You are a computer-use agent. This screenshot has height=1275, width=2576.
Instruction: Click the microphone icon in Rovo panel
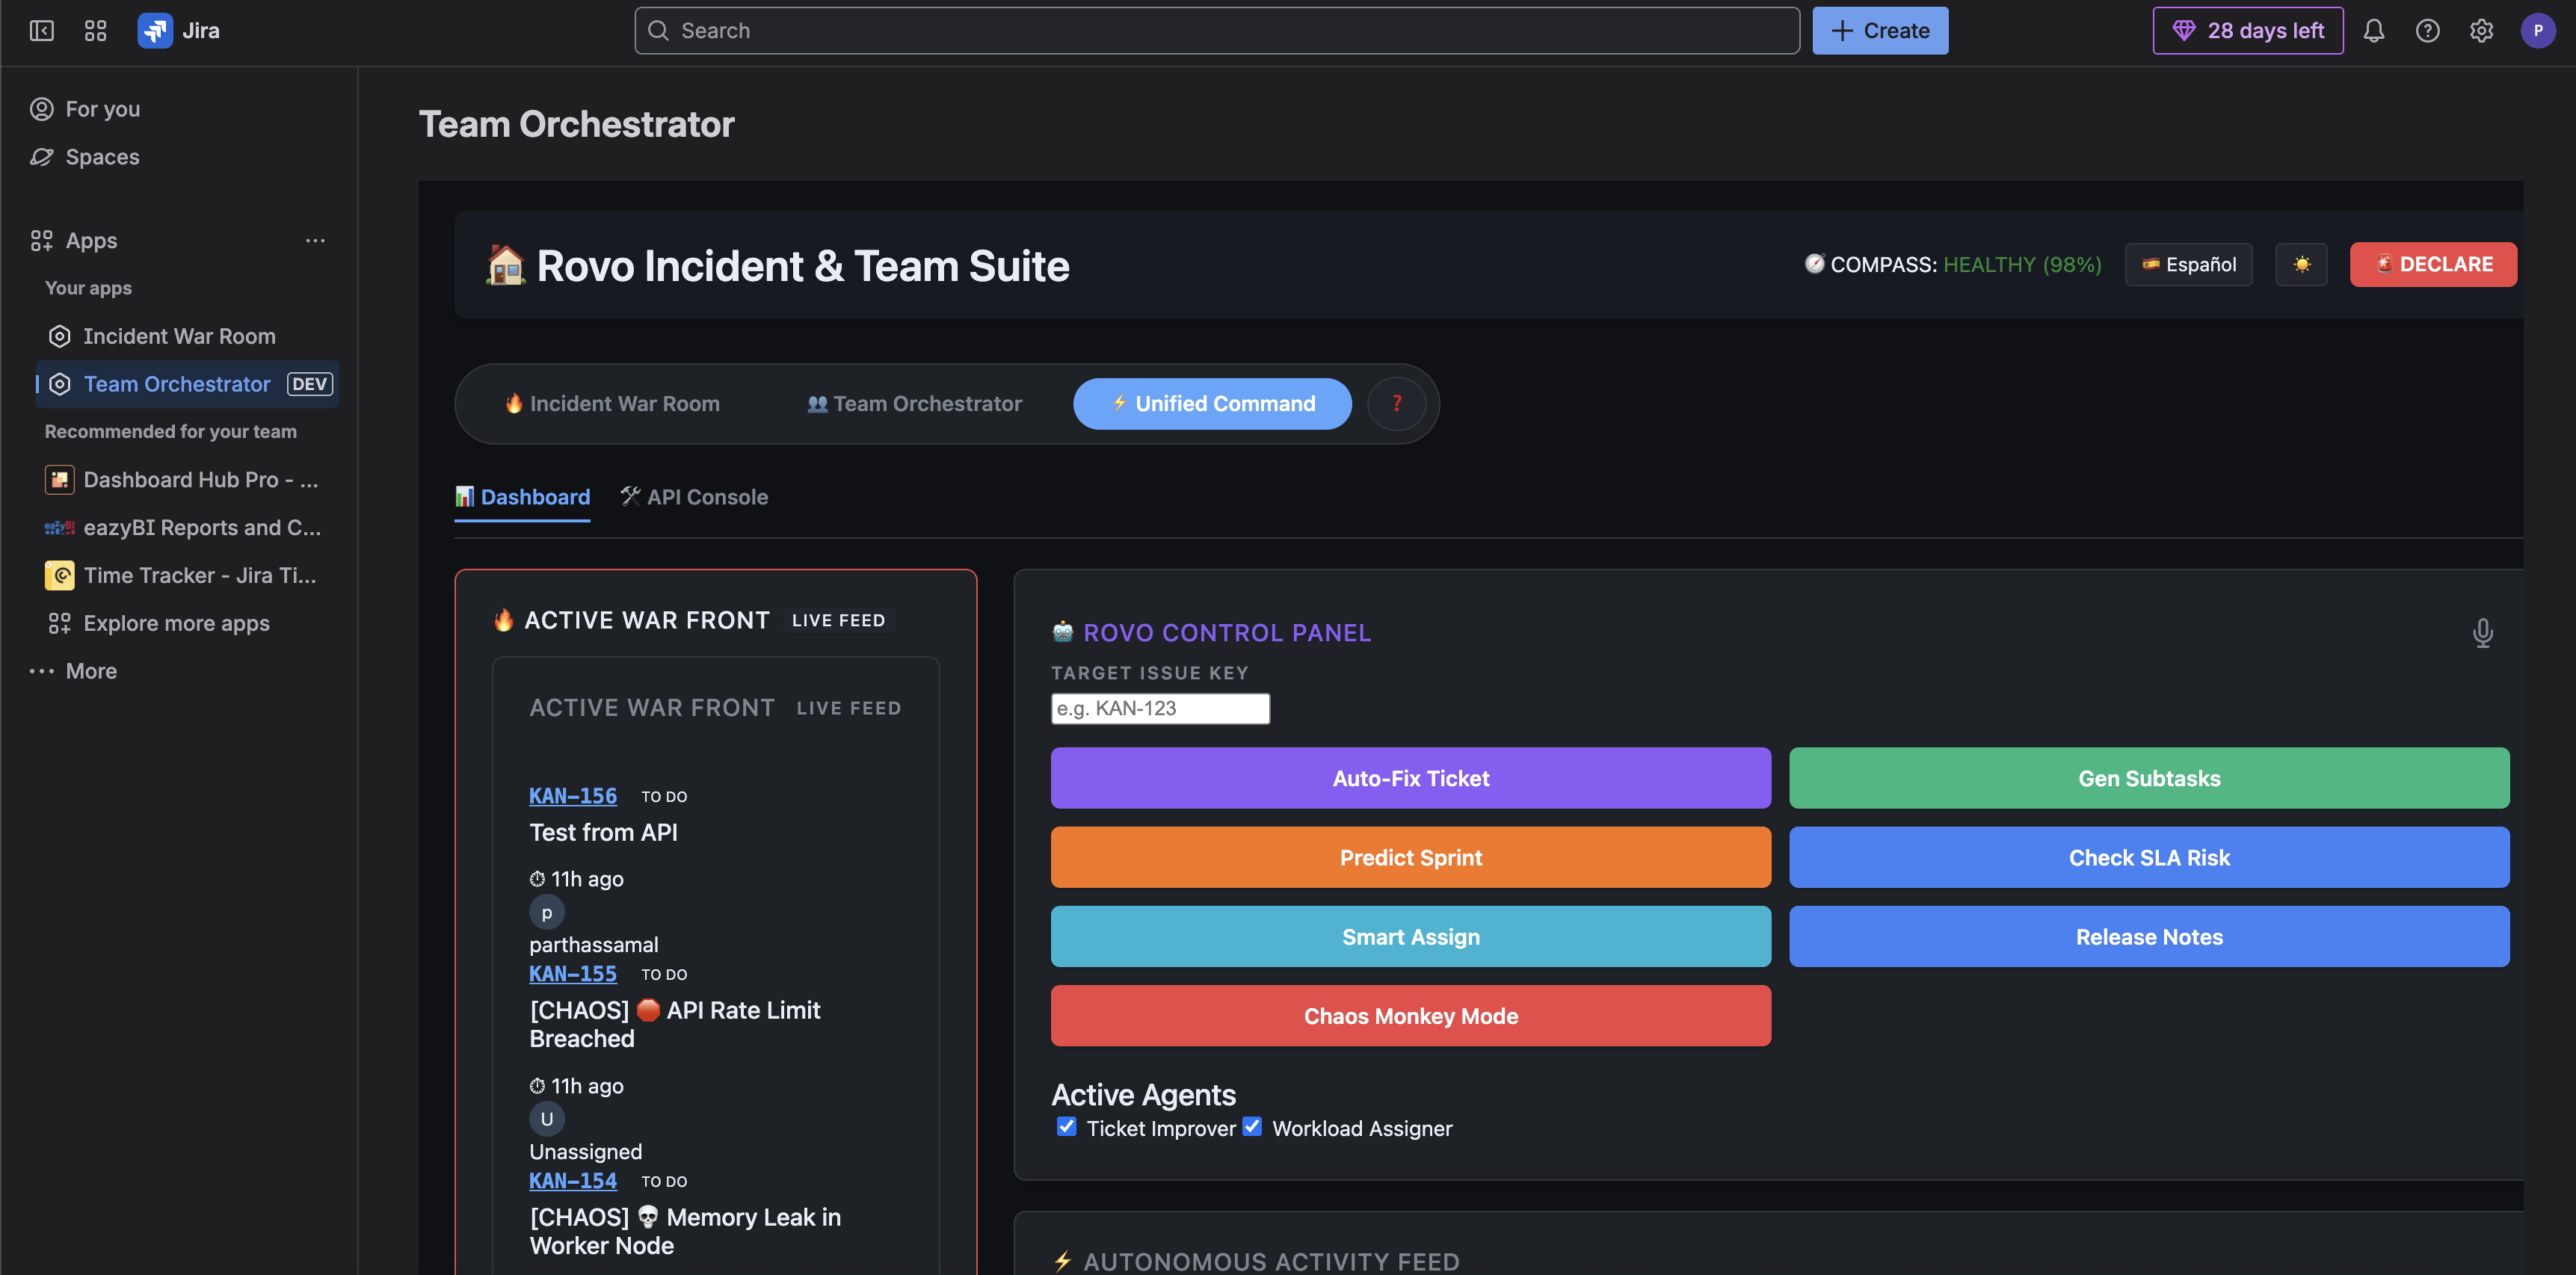pyautogui.click(x=2482, y=633)
